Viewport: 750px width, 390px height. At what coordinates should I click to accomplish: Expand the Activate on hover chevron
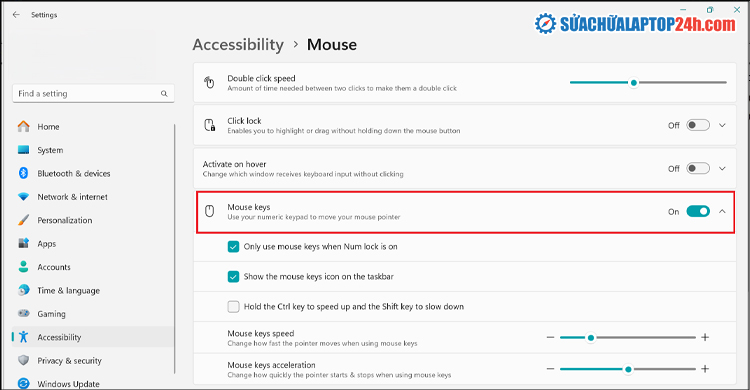(x=722, y=168)
